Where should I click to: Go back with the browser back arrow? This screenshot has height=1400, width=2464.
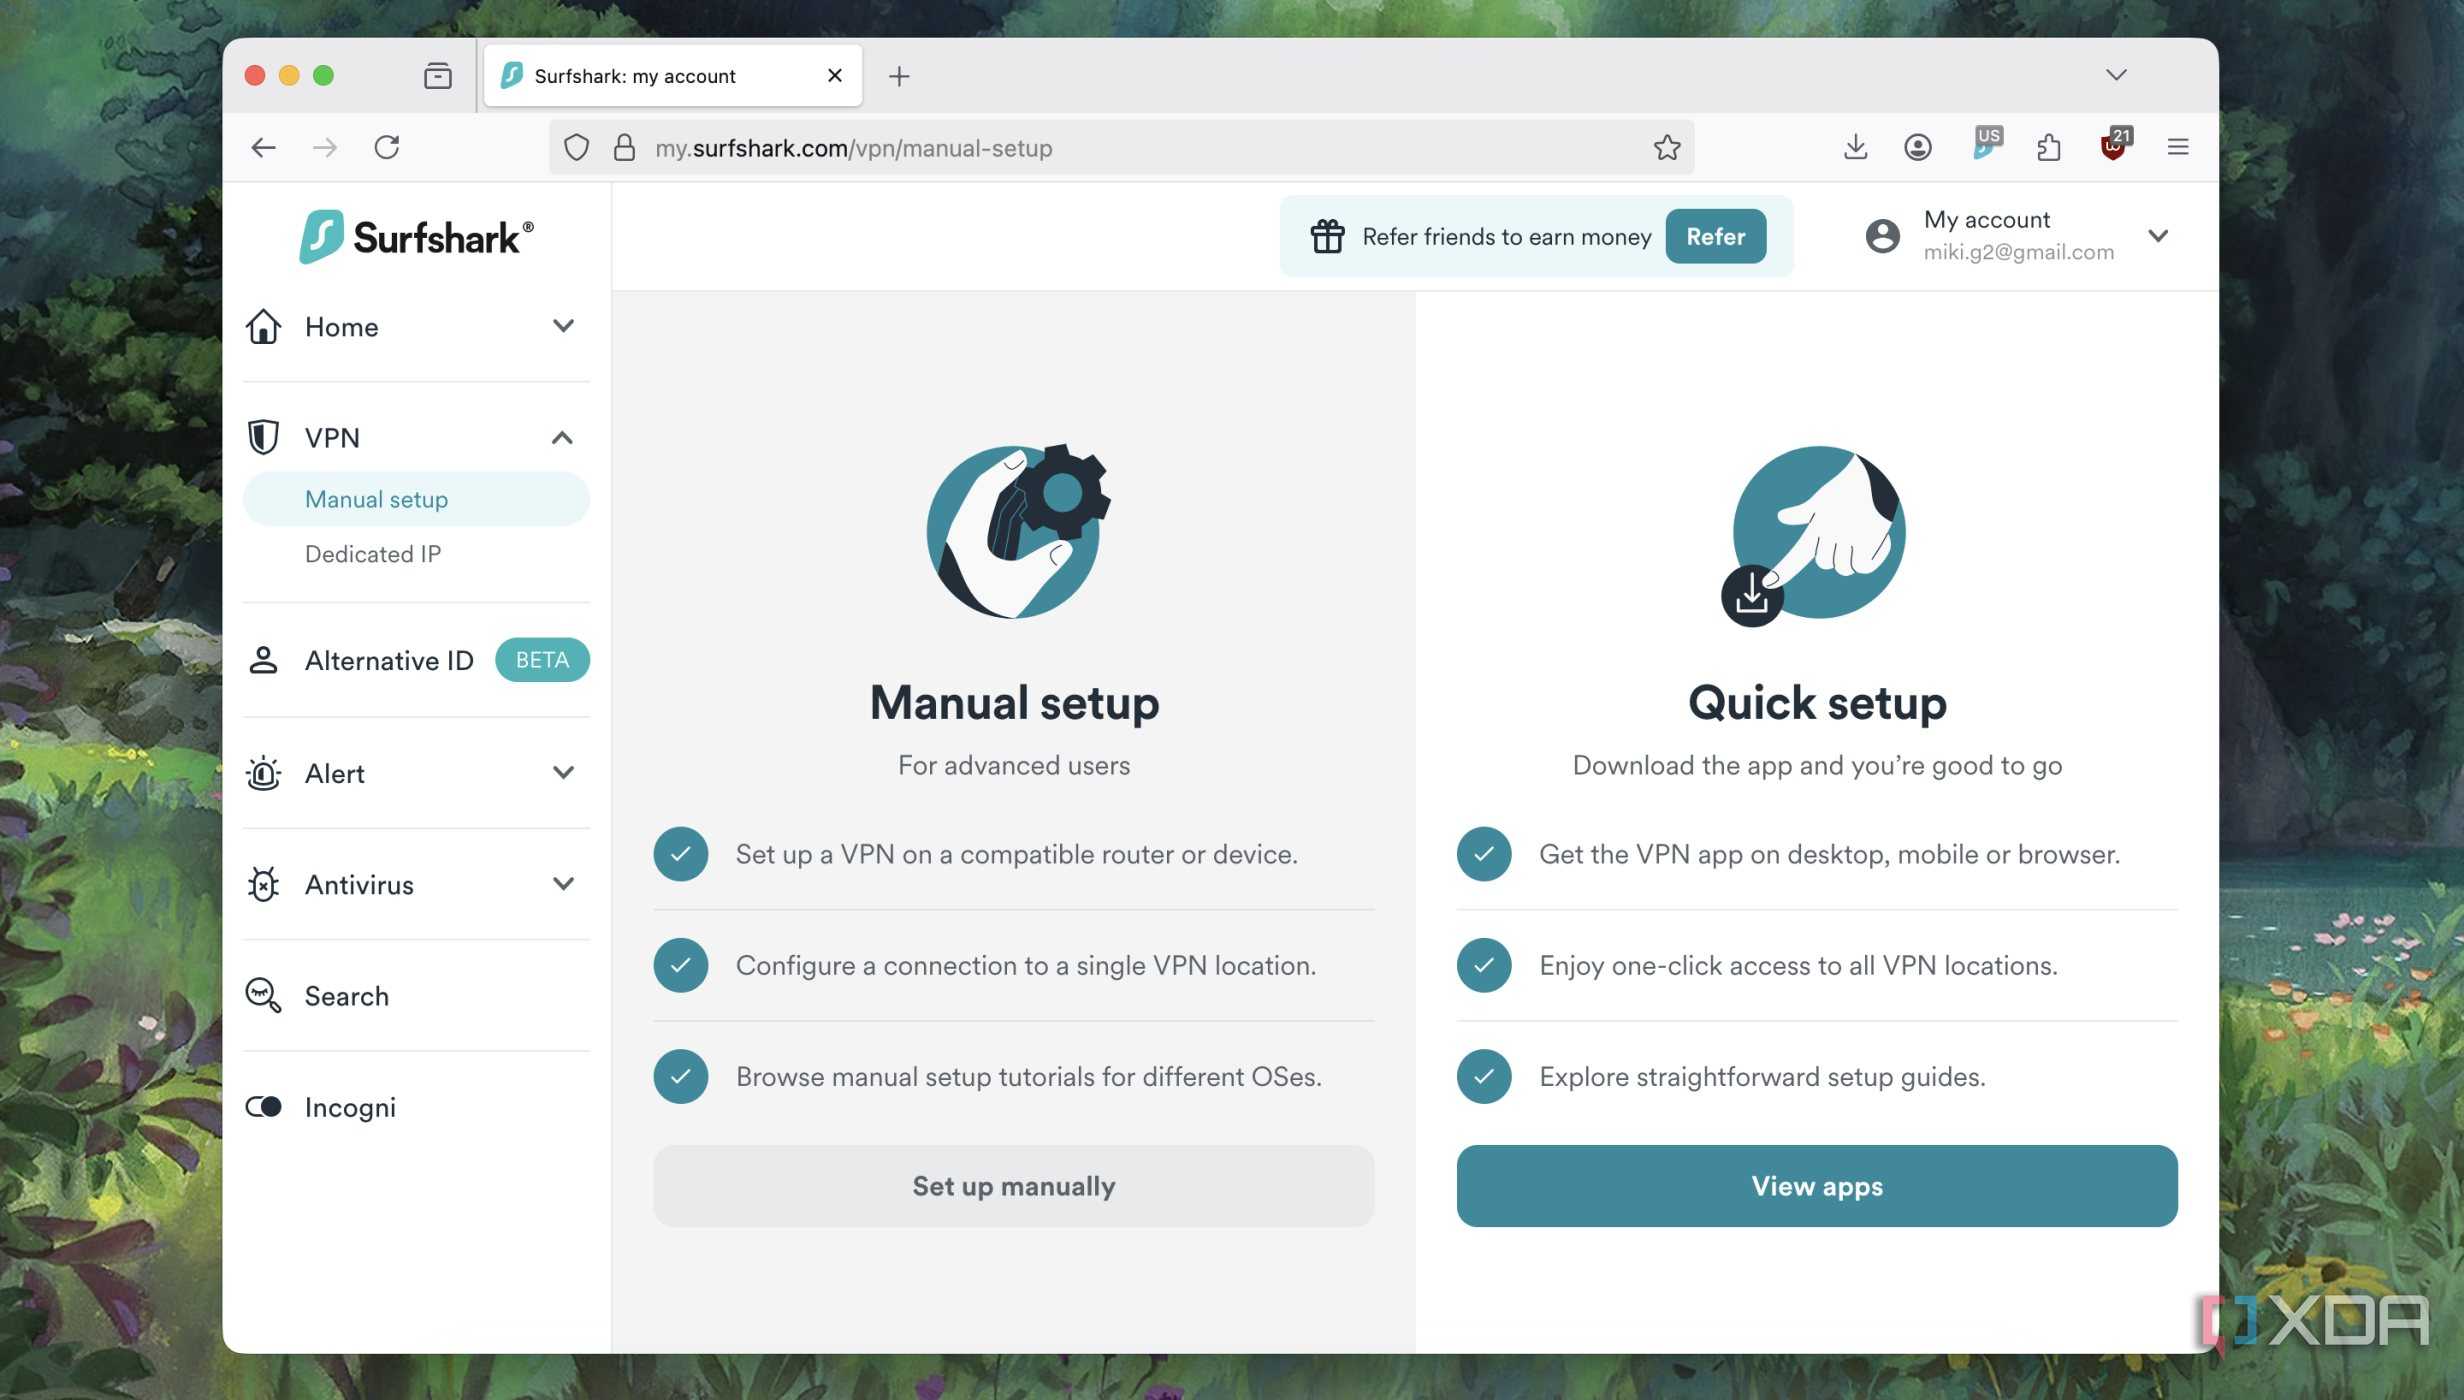tap(264, 148)
